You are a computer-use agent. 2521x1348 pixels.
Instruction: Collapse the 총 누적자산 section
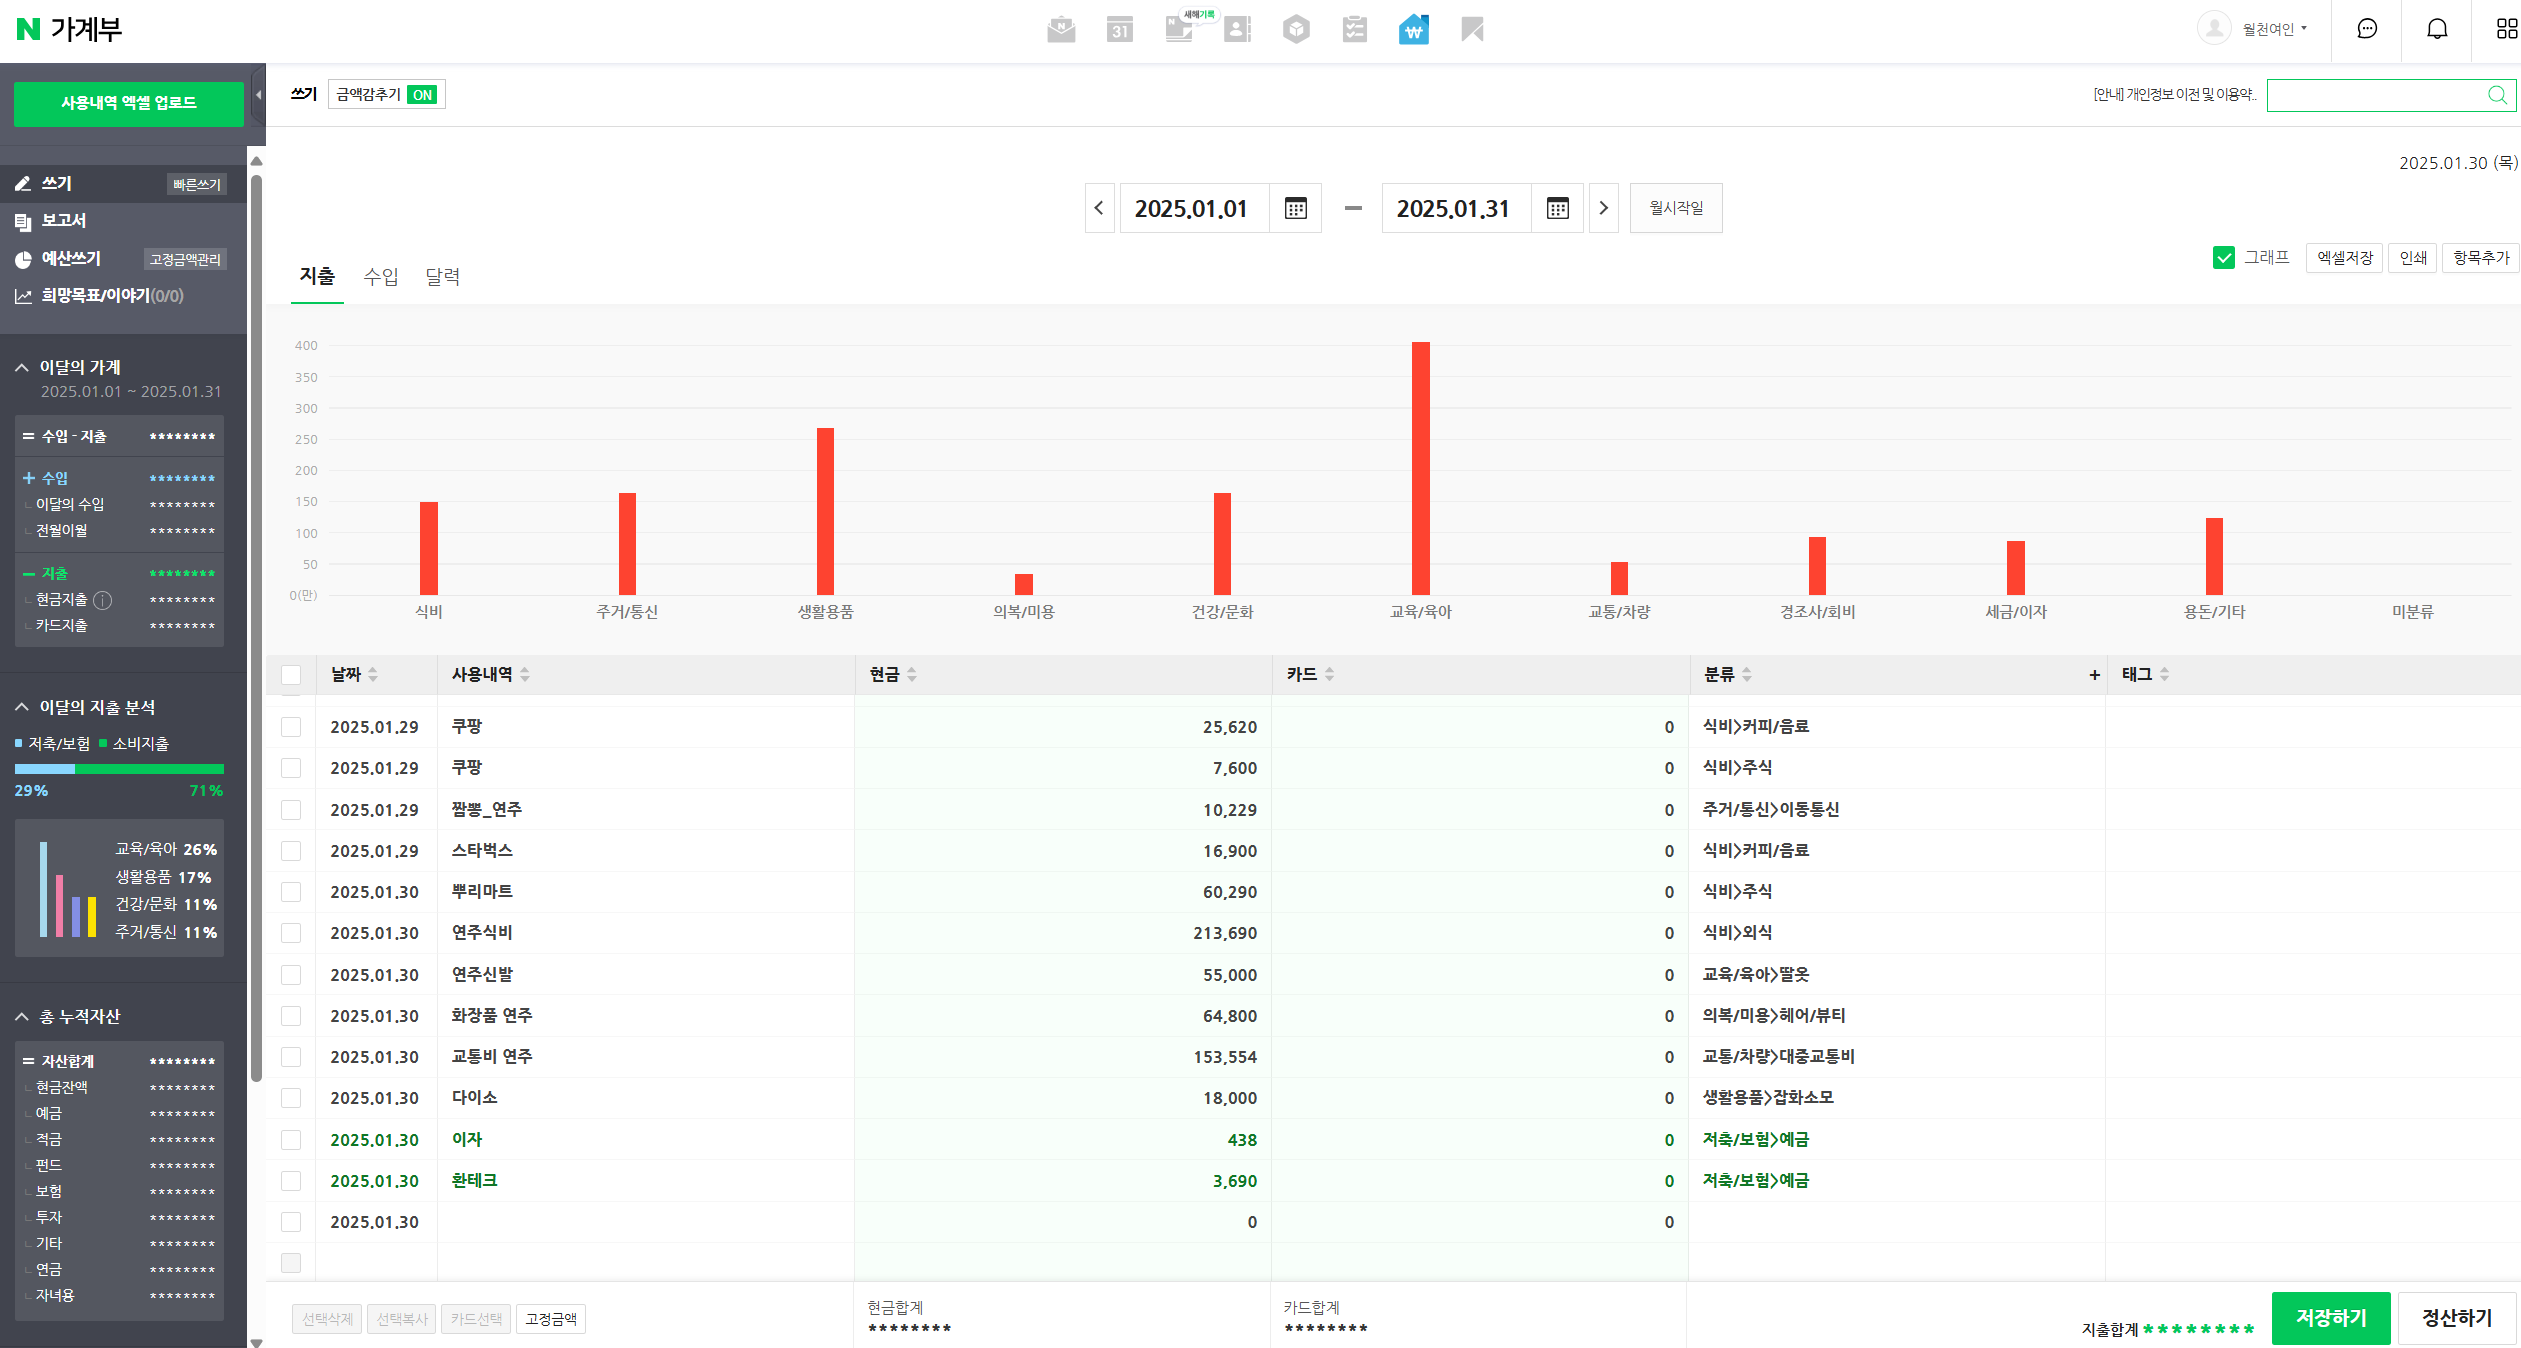pyautogui.click(x=22, y=1016)
